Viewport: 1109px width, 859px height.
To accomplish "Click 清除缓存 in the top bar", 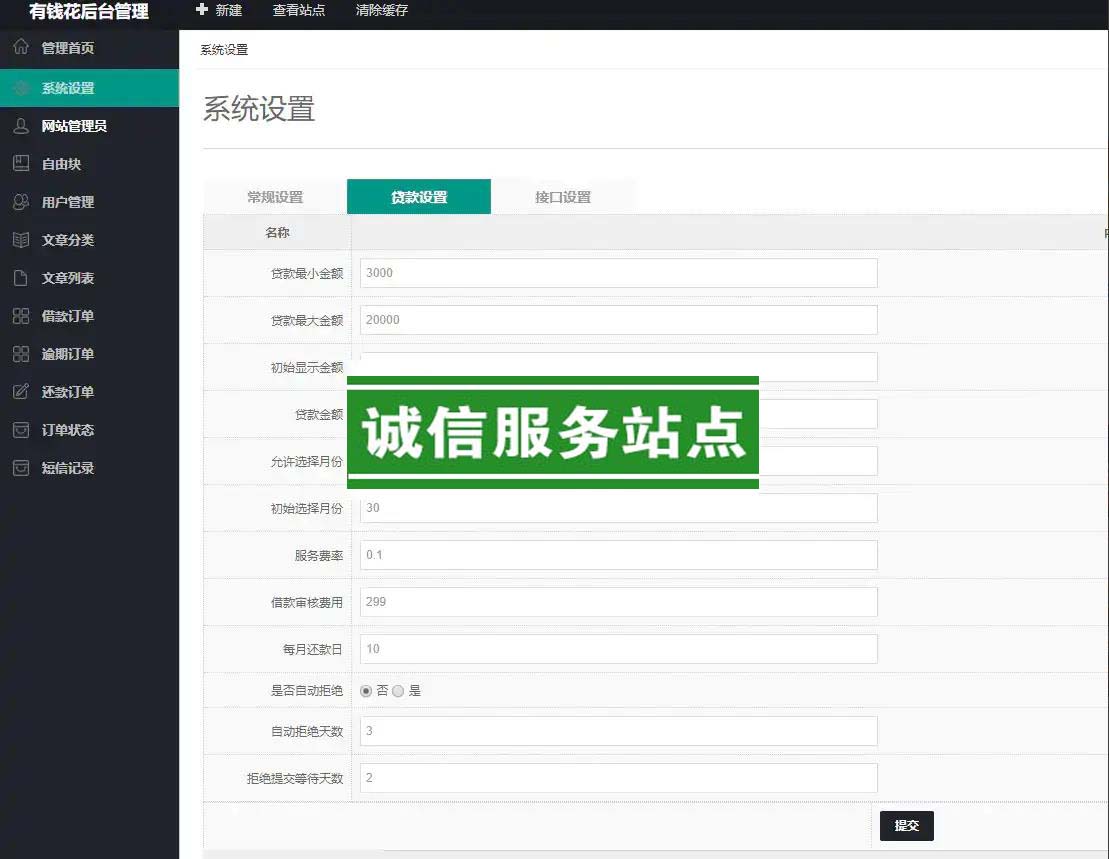I will click(381, 11).
